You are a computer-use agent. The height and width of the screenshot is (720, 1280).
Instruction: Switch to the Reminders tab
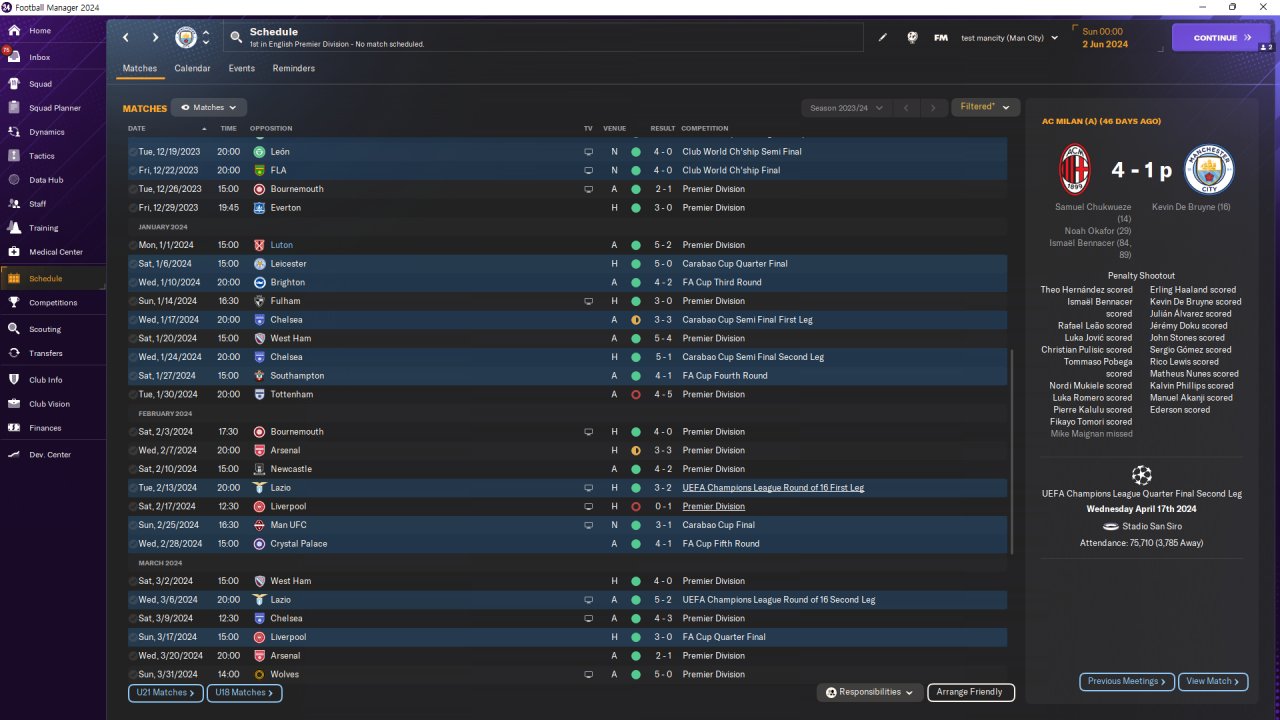pos(294,69)
